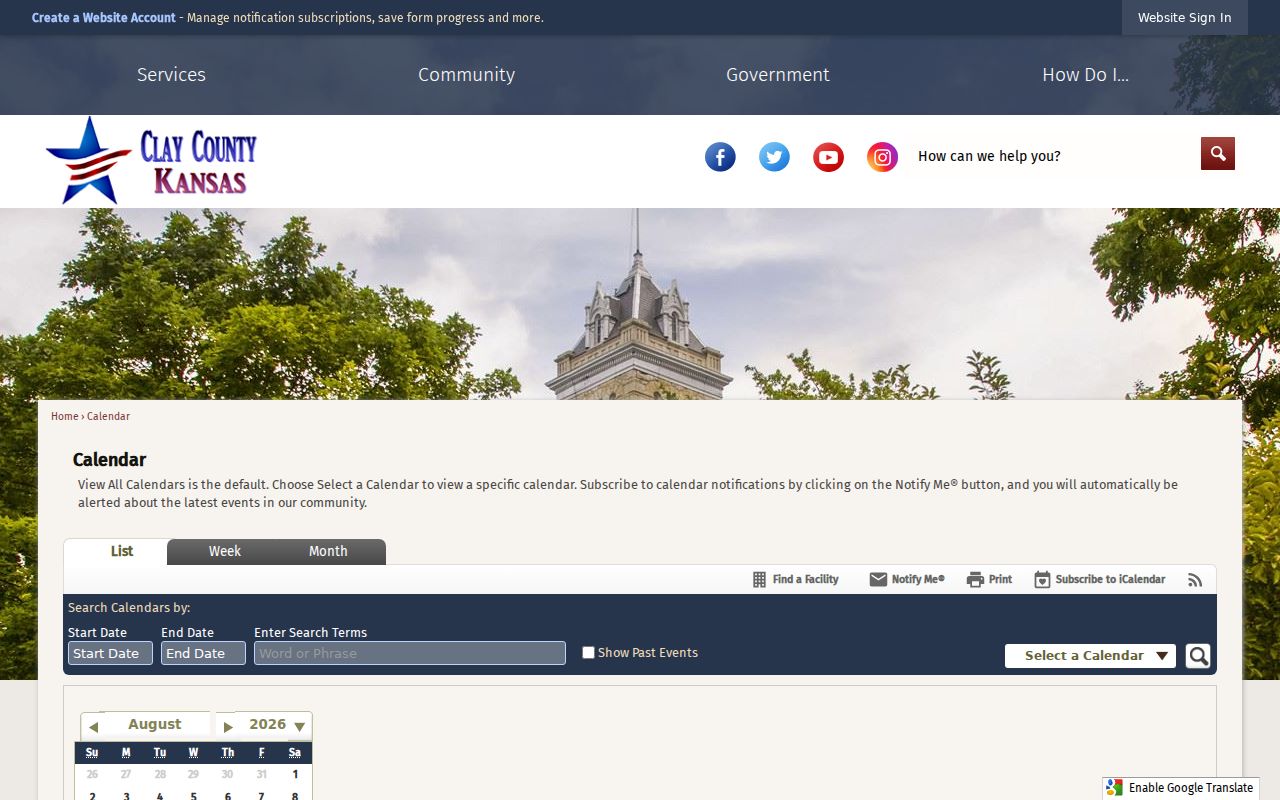Expand the How Do I... menu
This screenshot has width=1280, height=800.
click(1085, 75)
